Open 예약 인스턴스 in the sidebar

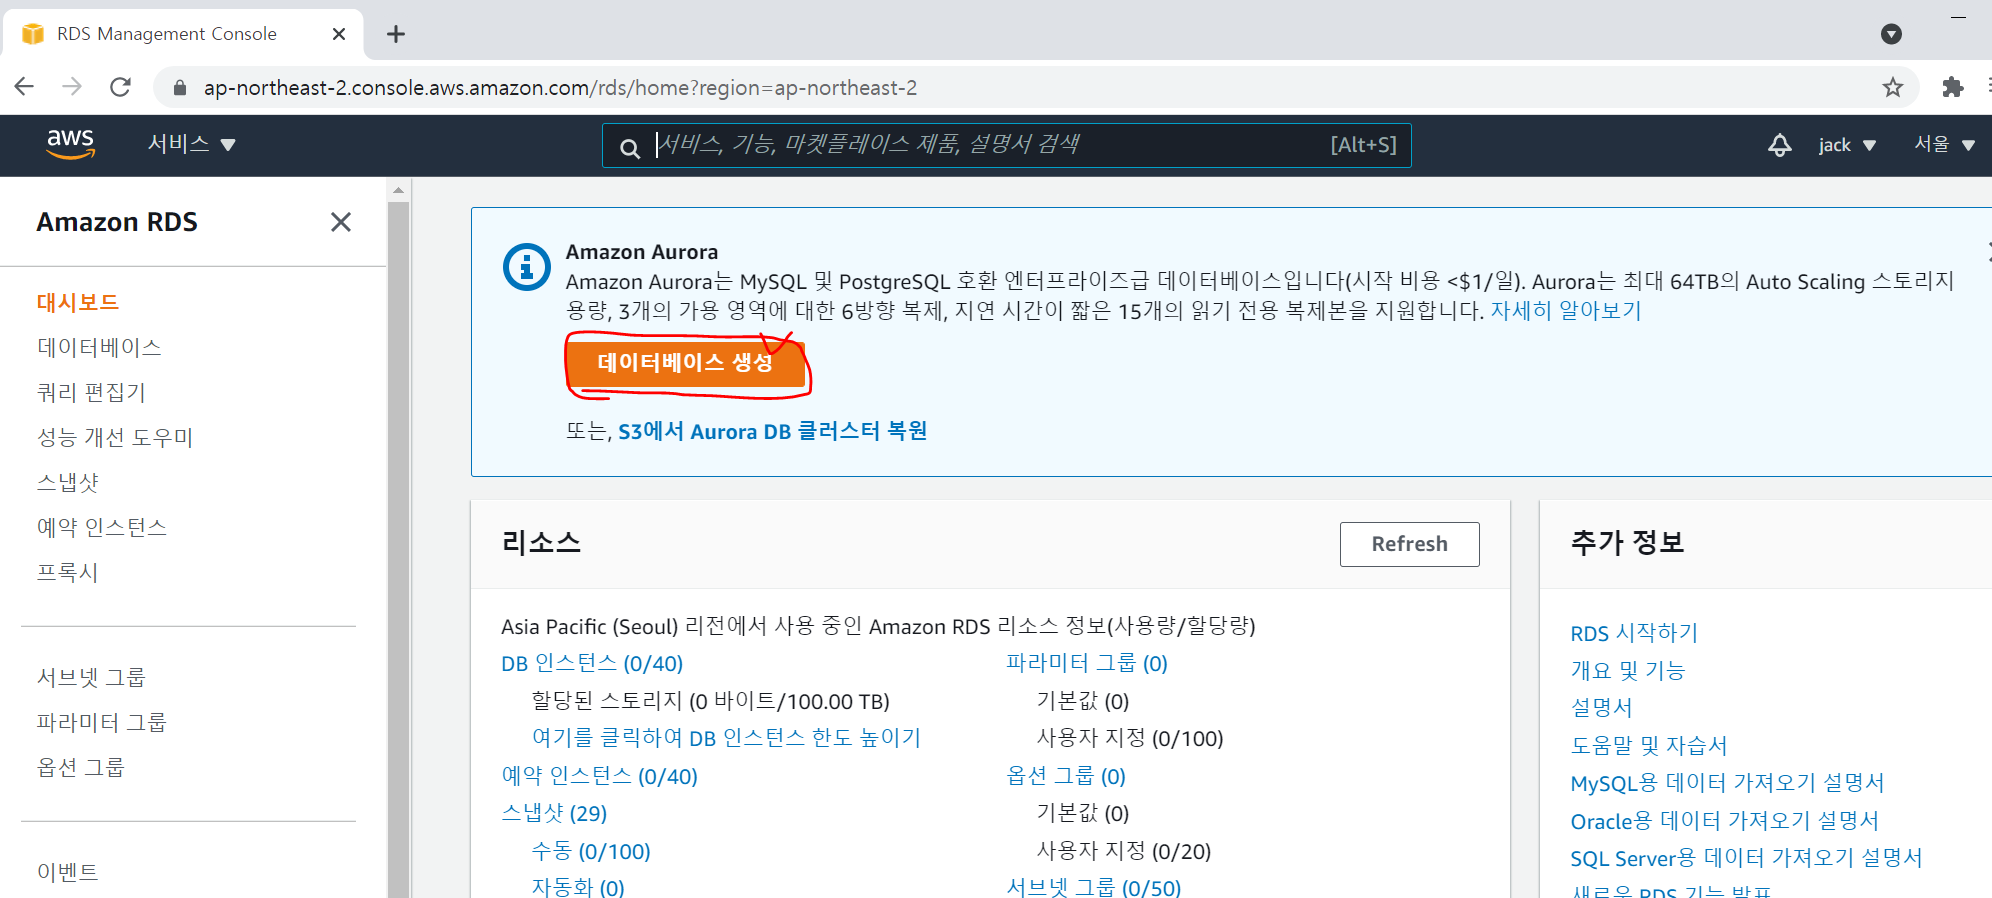(101, 527)
